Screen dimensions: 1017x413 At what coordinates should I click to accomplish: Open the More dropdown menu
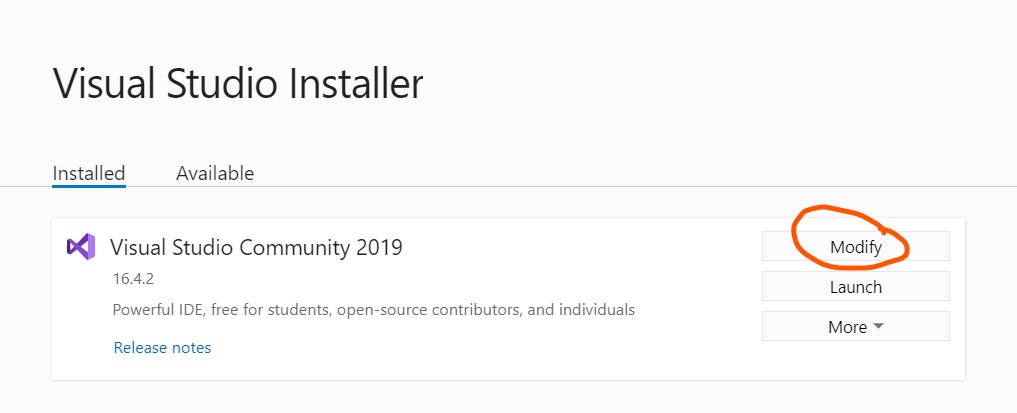(x=855, y=326)
